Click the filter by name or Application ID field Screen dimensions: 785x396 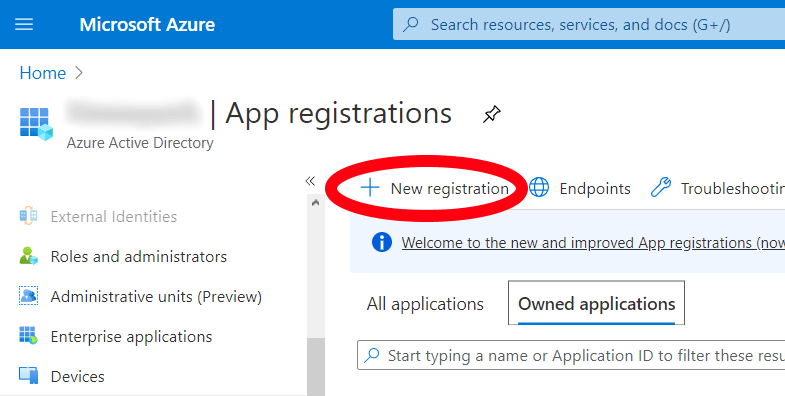coord(571,355)
